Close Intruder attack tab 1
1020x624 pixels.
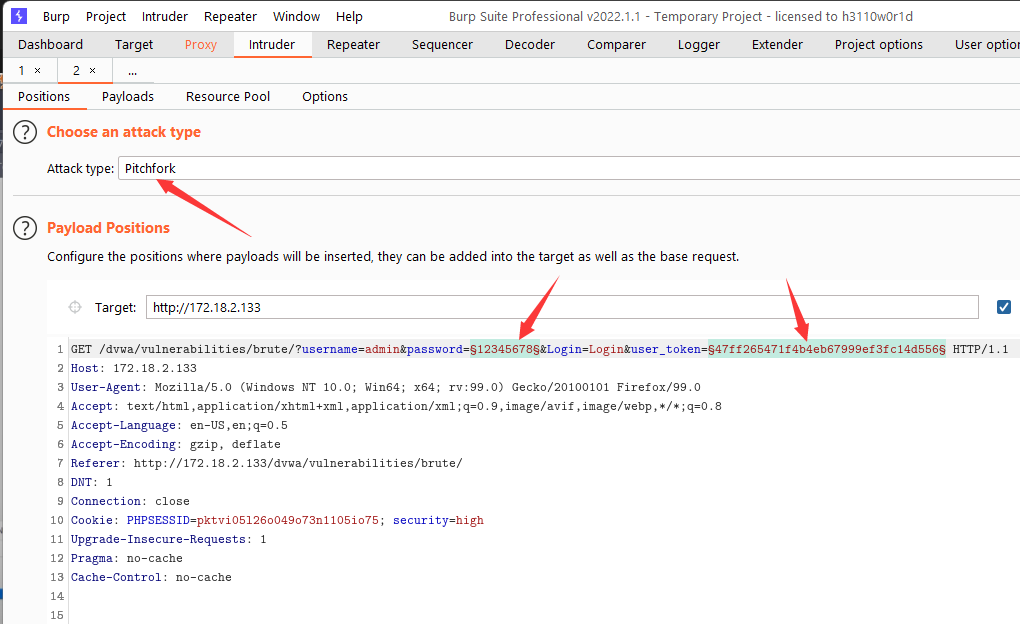pos(38,70)
